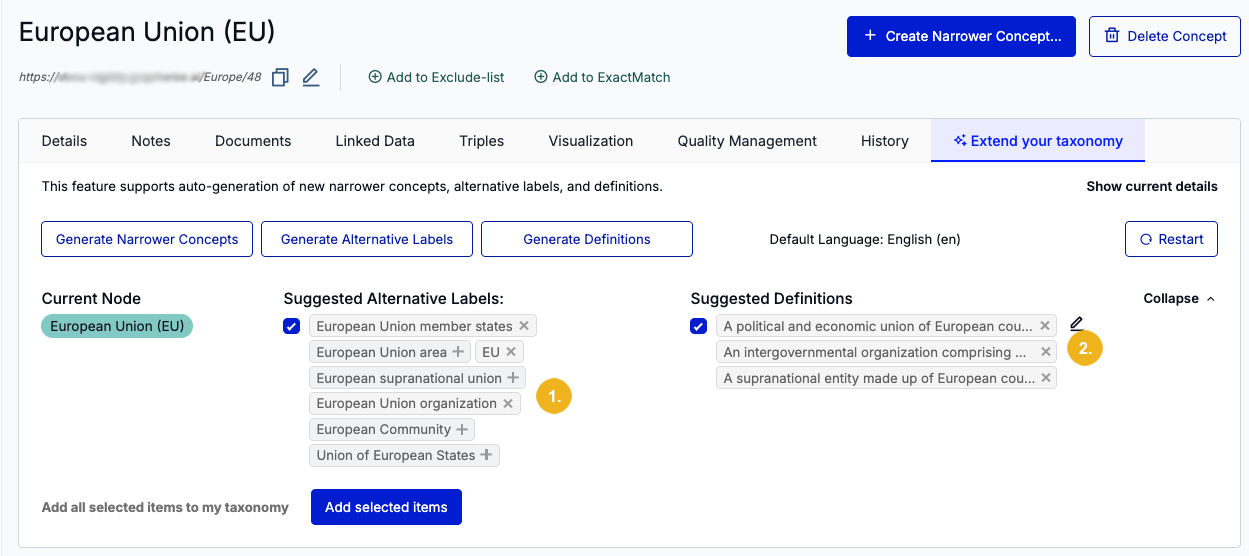Toggle the Suggested Alternative Labels checkbox
This screenshot has width=1249, height=556.
coord(292,326)
